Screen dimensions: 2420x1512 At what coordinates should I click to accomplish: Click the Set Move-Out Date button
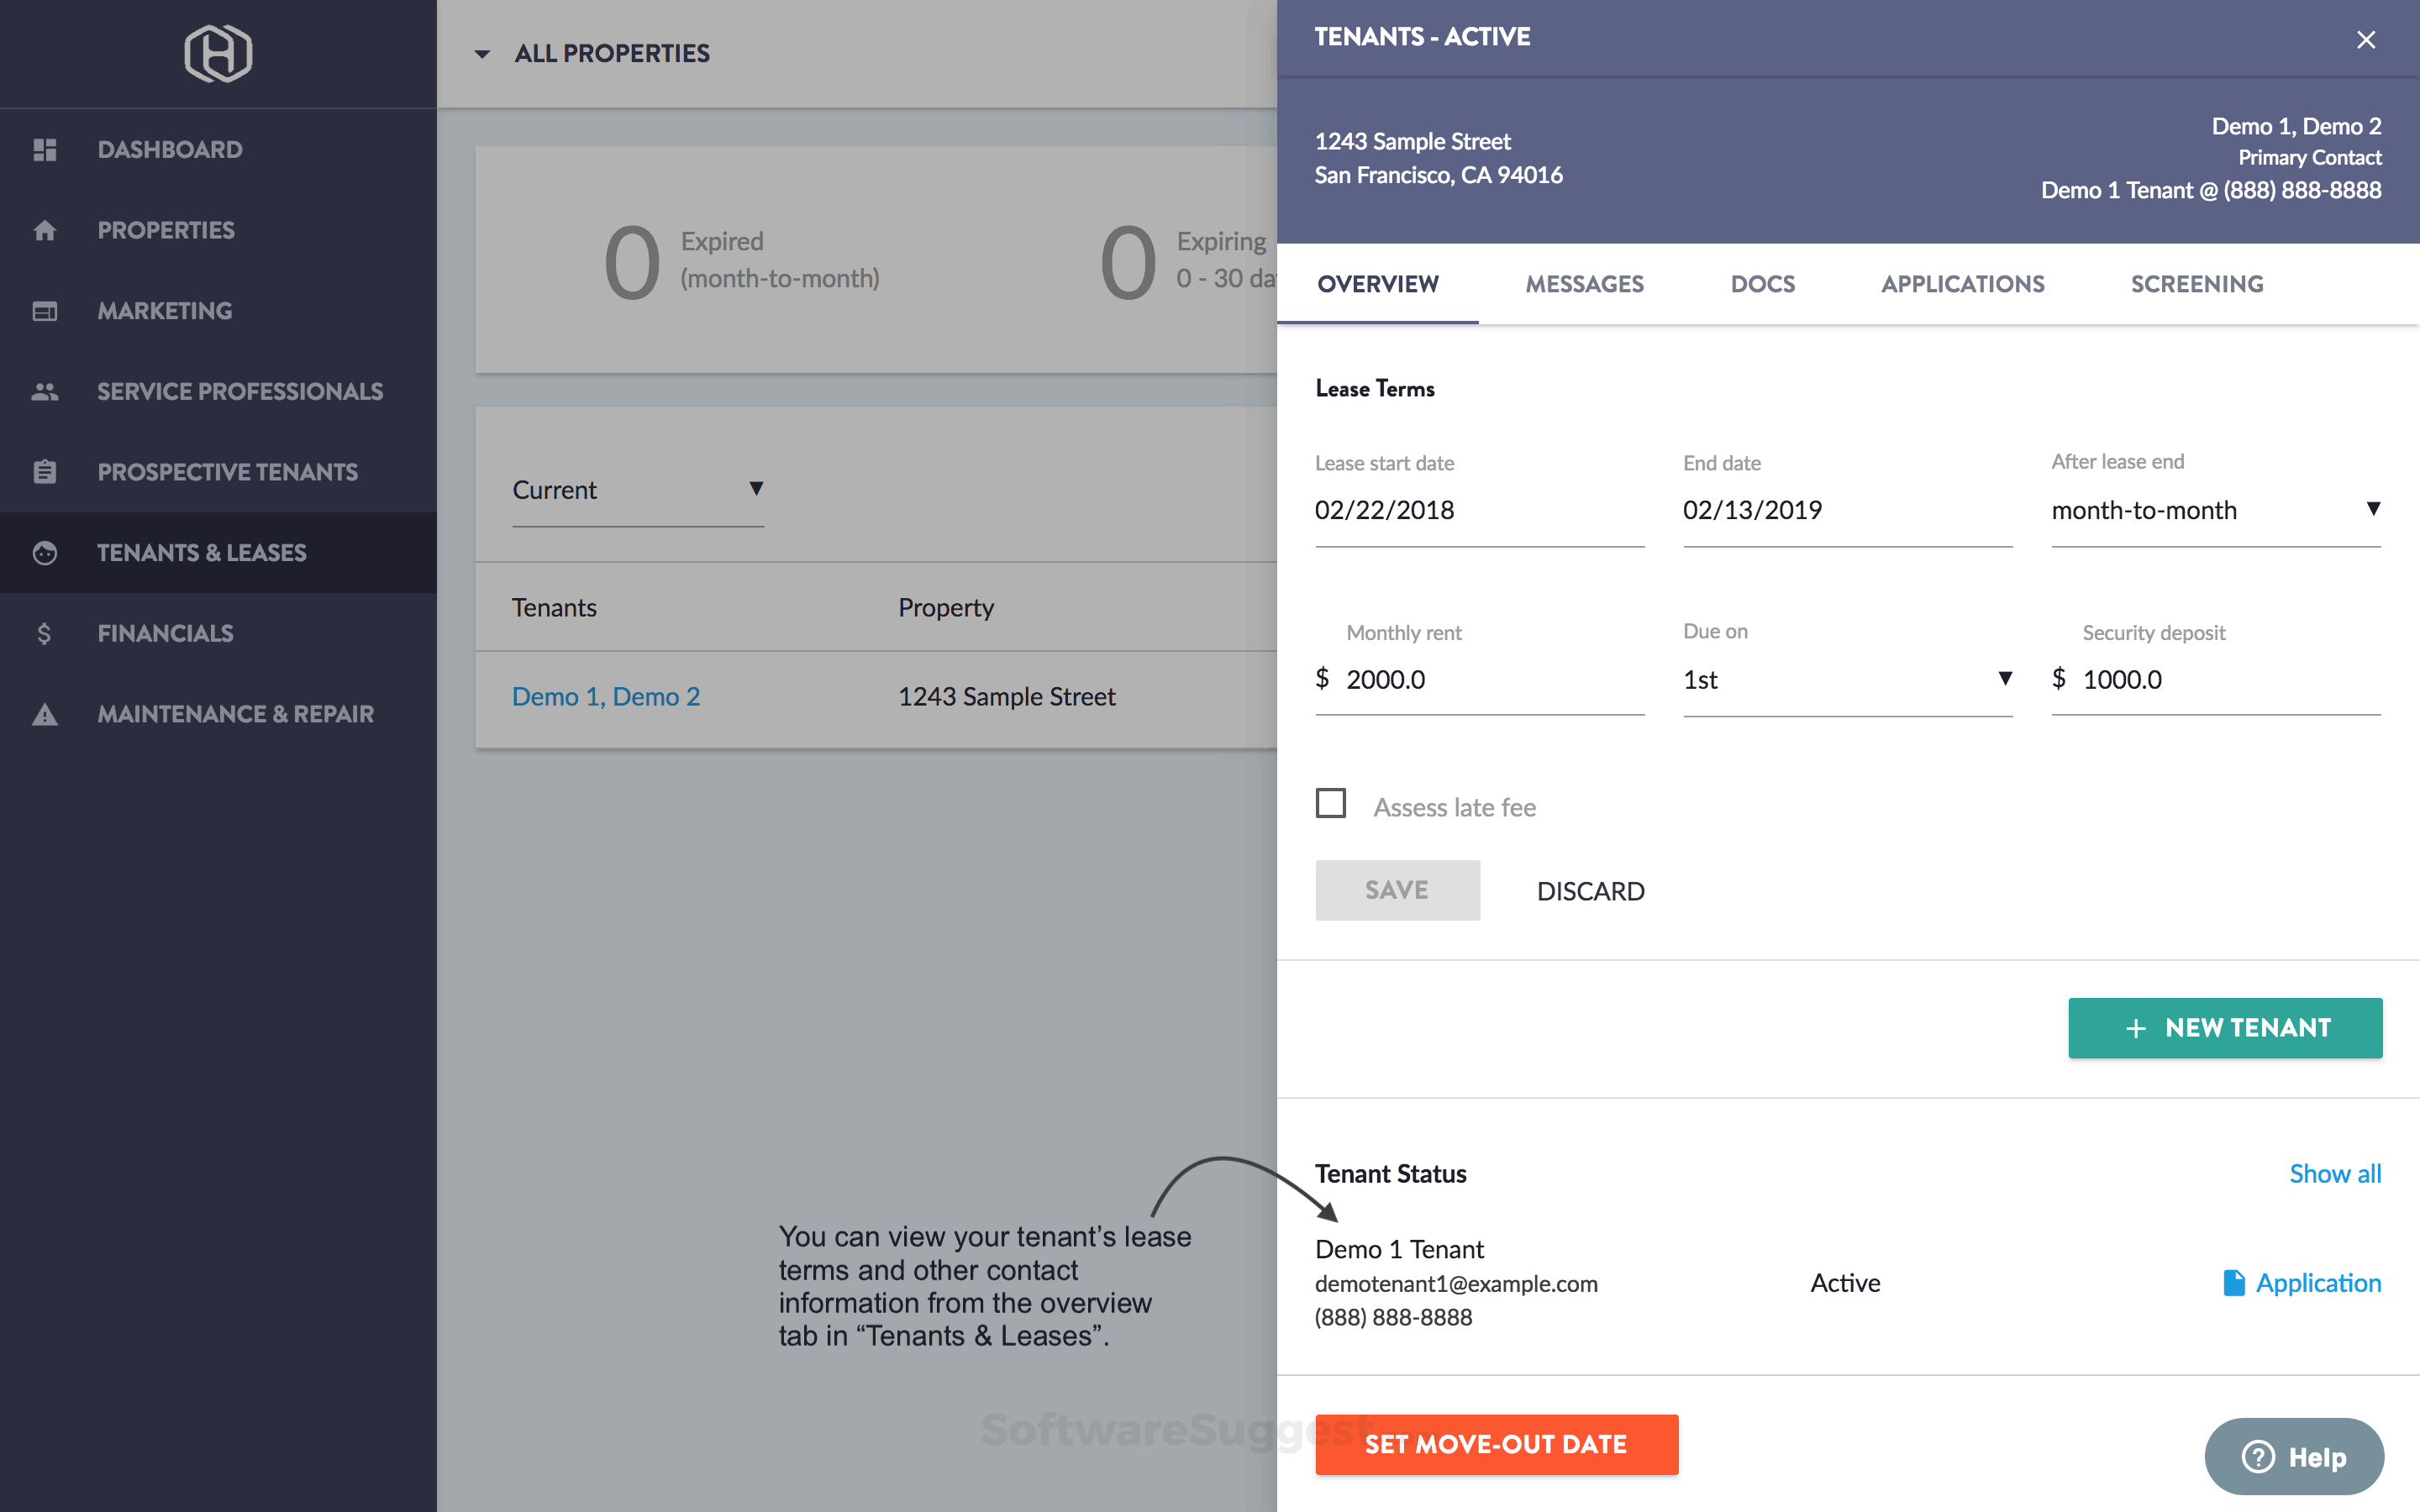coord(1496,1444)
